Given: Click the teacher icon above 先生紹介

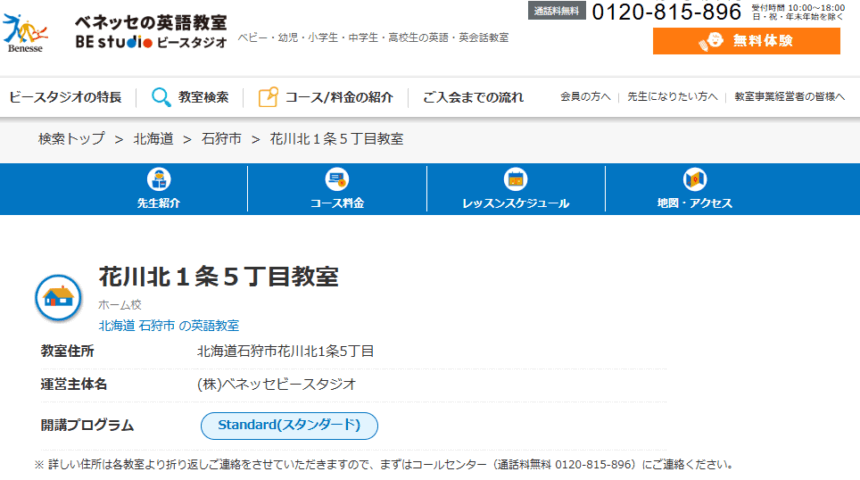Looking at the screenshot, I should click(159, 179).
